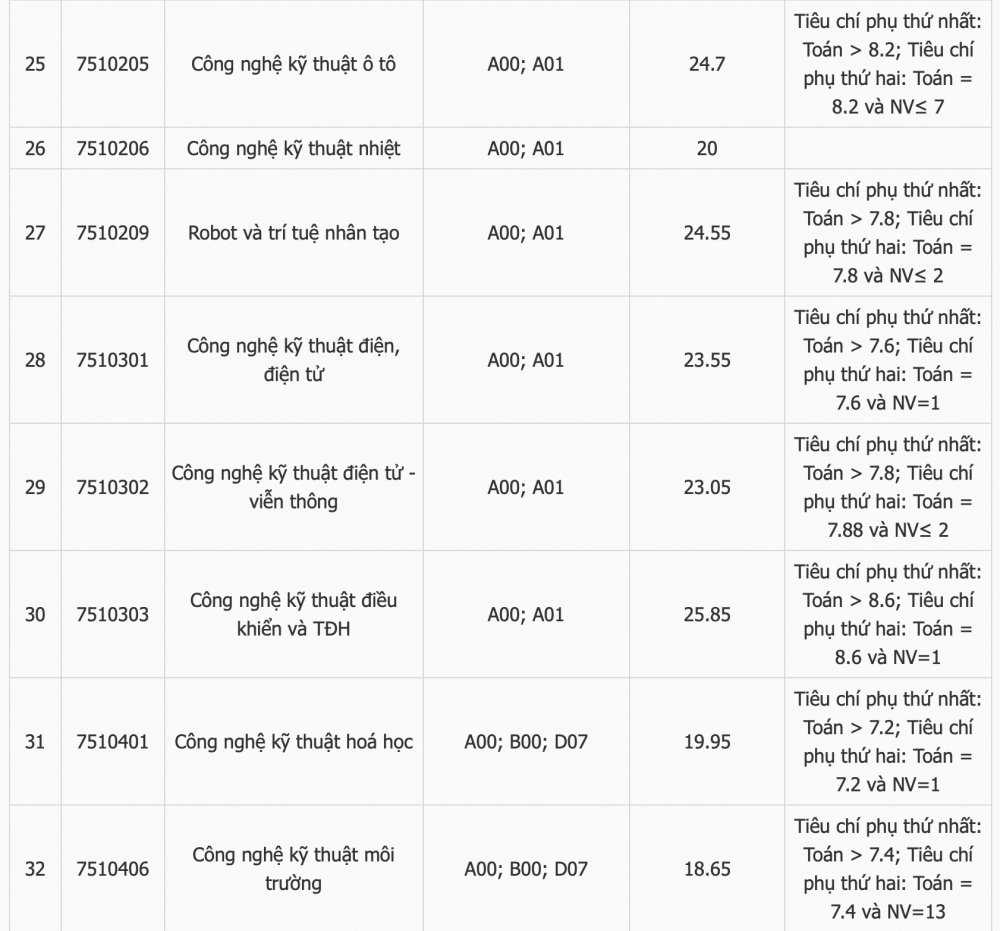Click the Công nghệ kỹ thuật điện, điện tử cell
Screen dimensions: 1000x931
coord(293,360)
